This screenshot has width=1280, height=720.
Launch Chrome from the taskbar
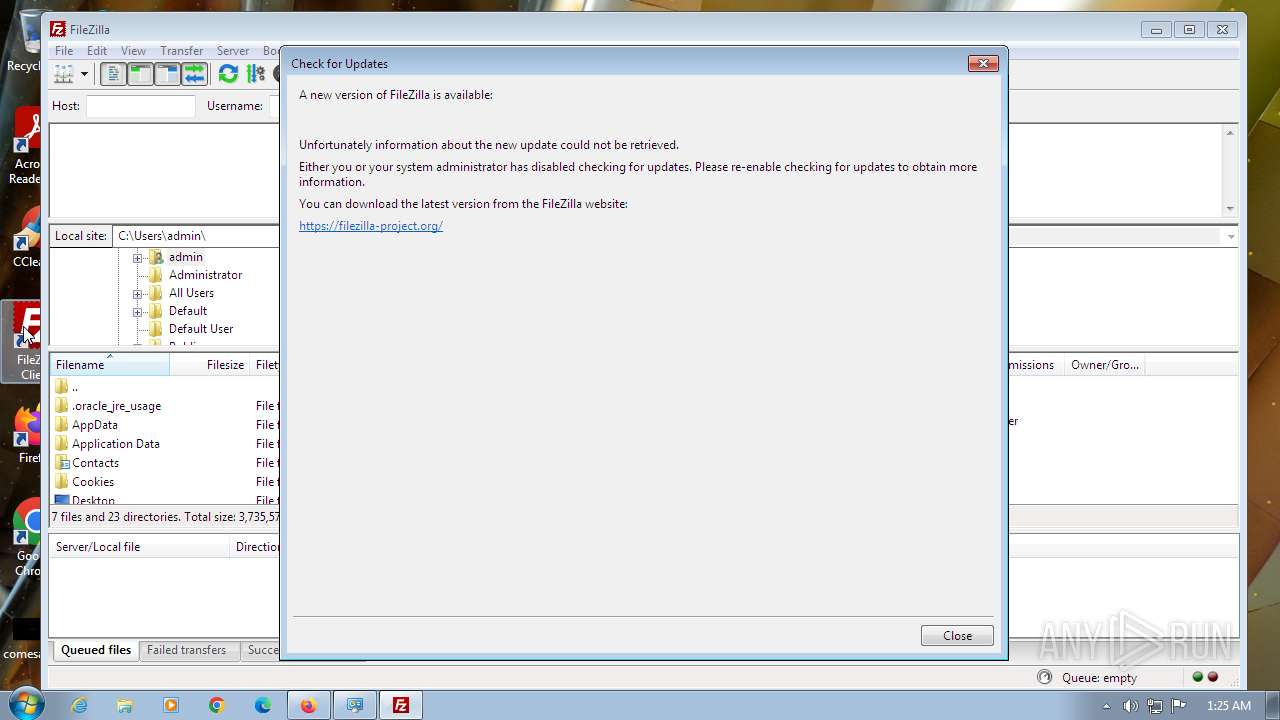pyautogui.click(x=217, y=705)
